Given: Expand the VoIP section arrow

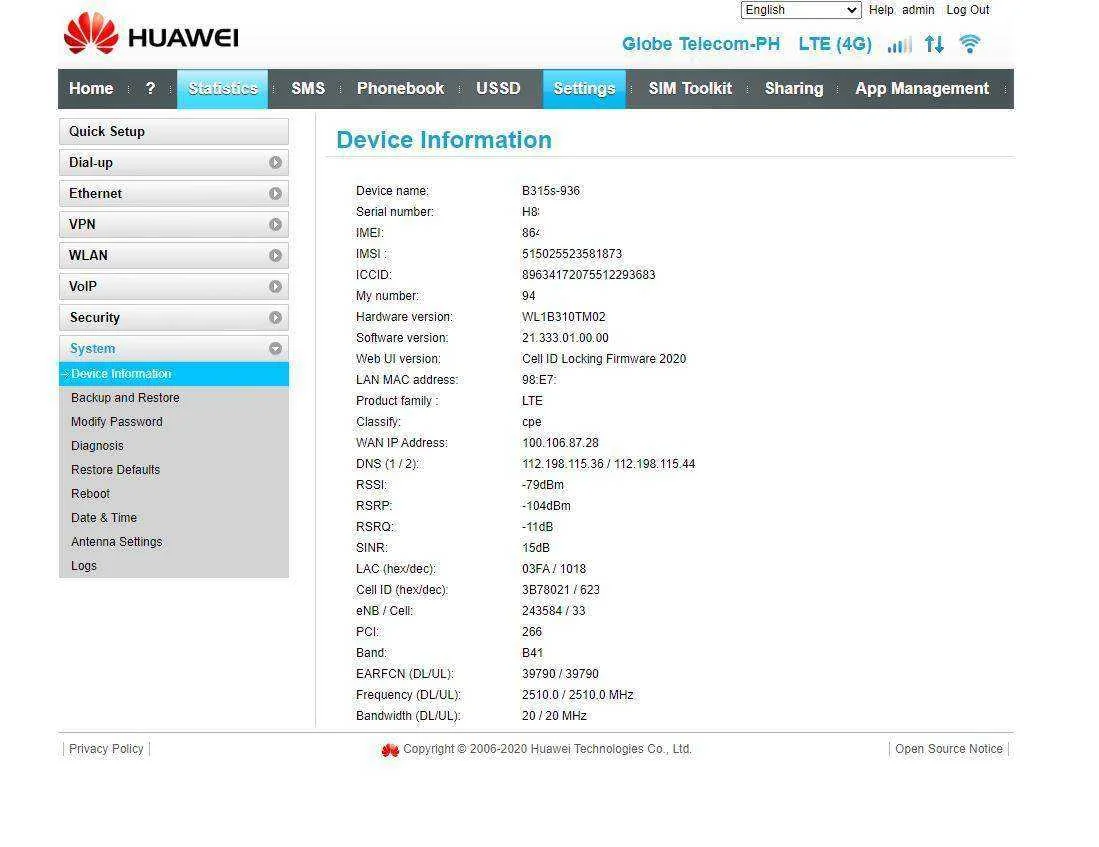Looking at the screenshot, I should (275, 287).
